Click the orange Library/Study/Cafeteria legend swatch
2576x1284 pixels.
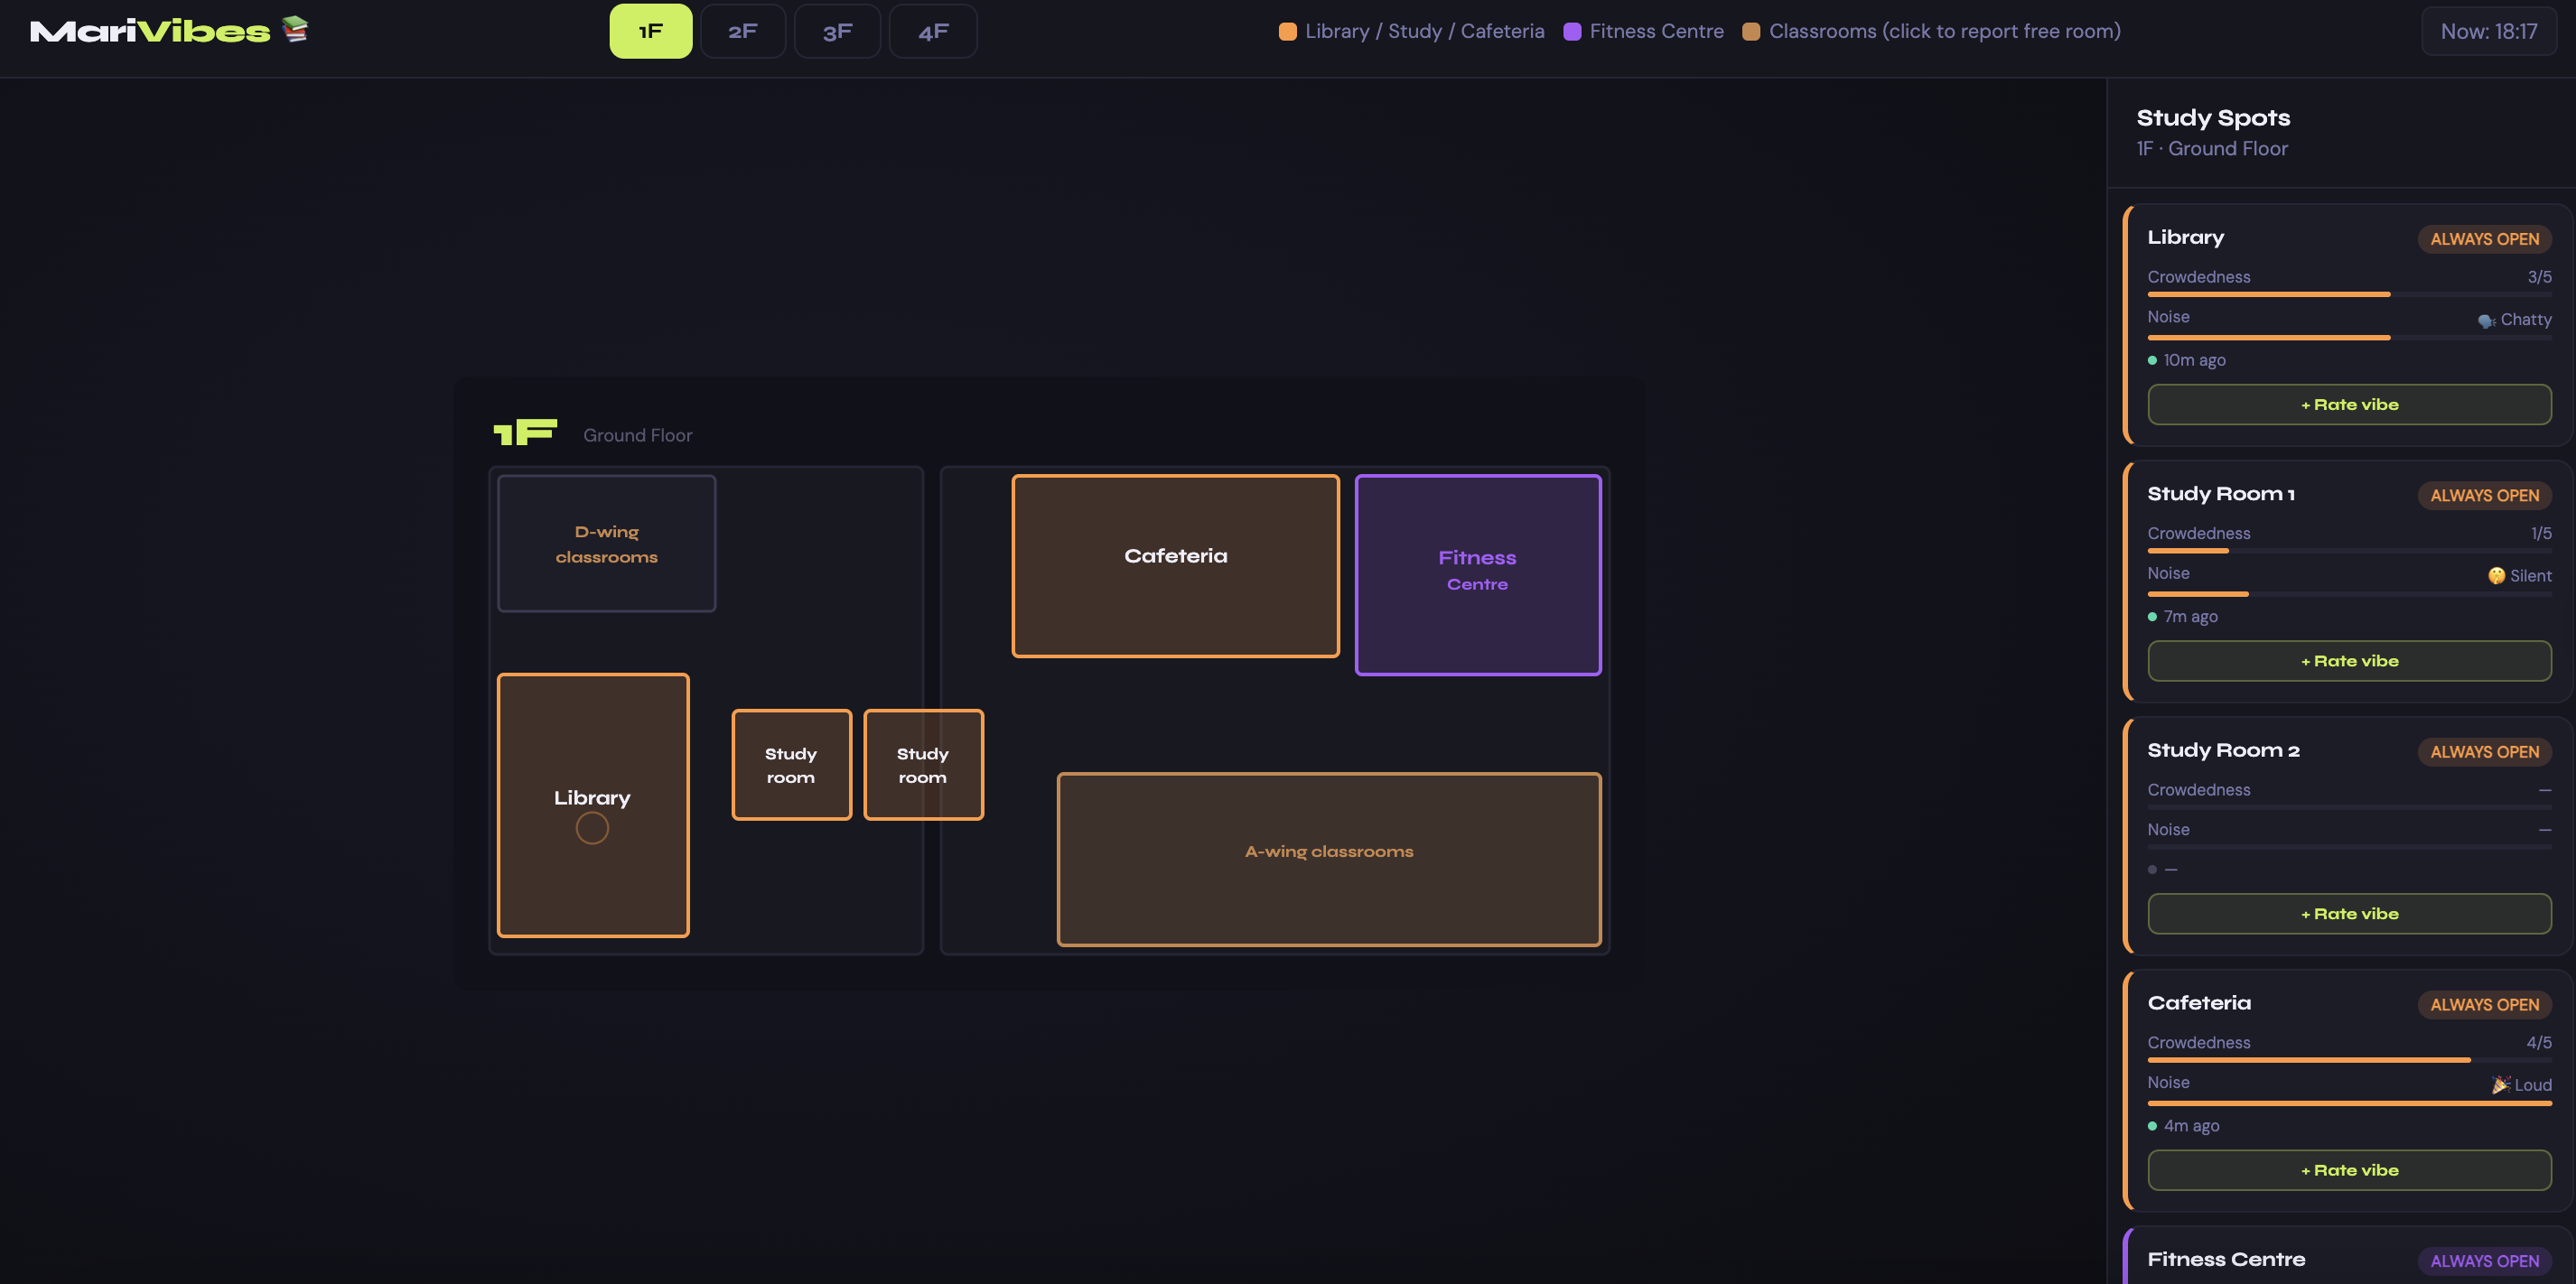[1288, 31]
